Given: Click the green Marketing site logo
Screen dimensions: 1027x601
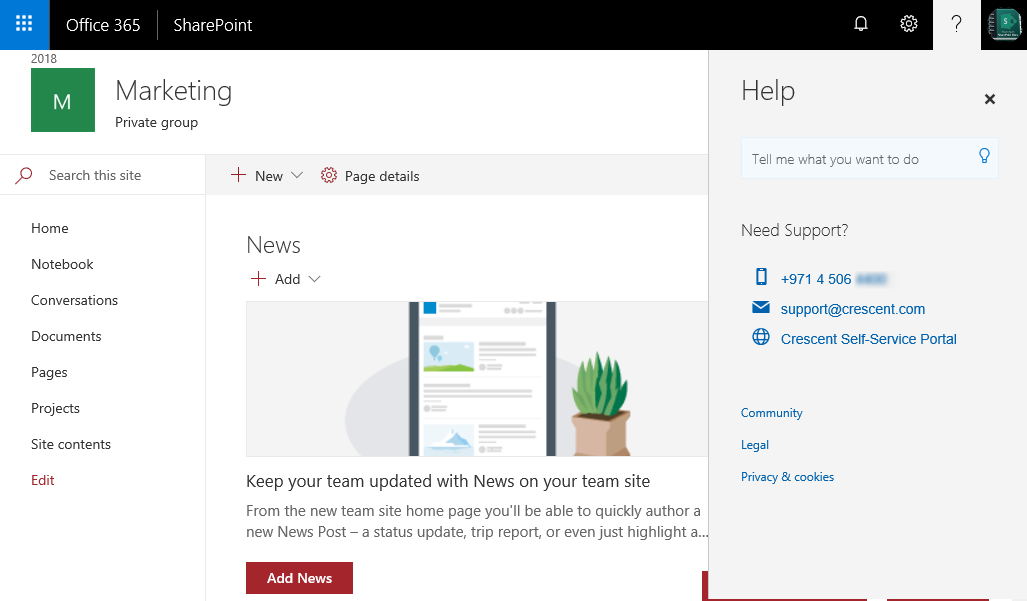Looking at the screenshot, I should pyautogui.click(x=63, y=100).
